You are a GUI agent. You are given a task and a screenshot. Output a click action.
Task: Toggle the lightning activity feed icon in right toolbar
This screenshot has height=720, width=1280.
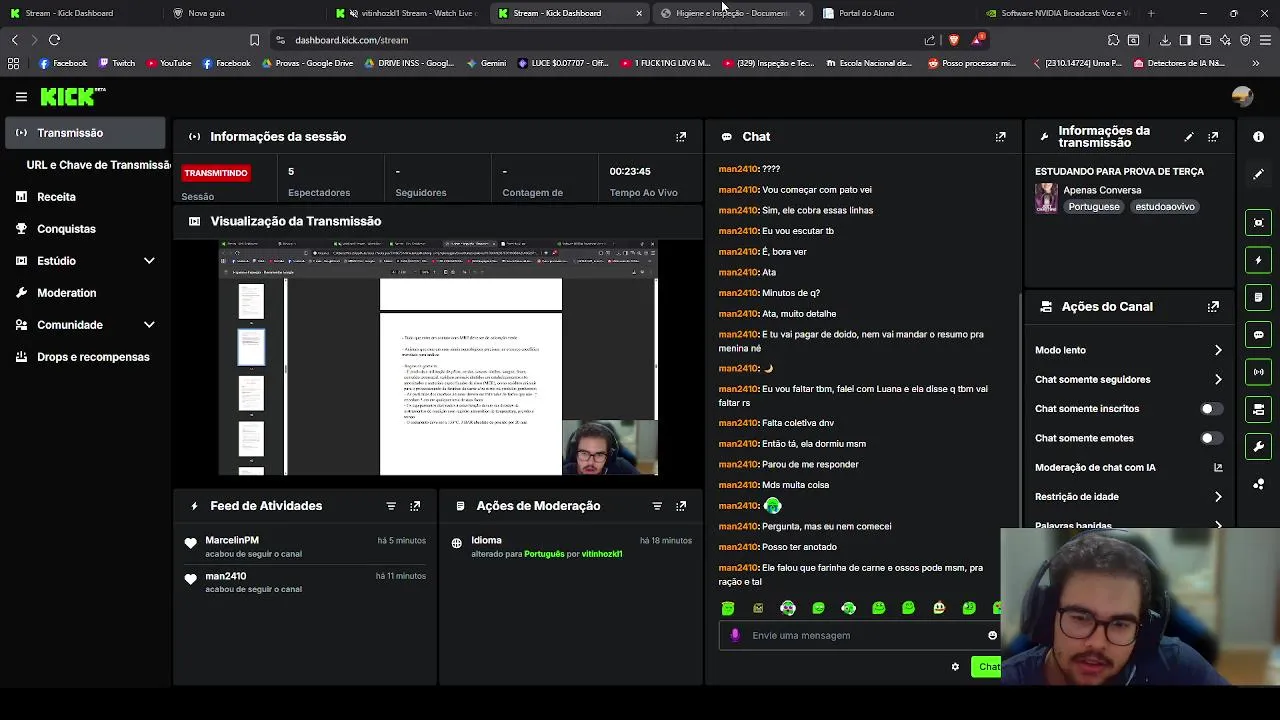click(x=1259, y=260)
